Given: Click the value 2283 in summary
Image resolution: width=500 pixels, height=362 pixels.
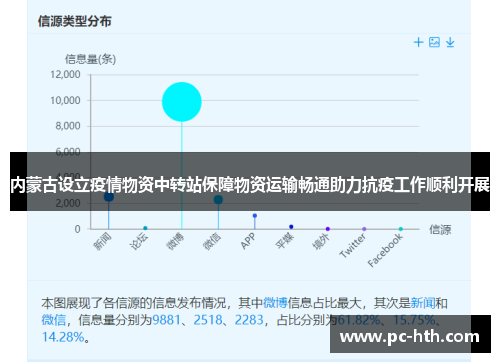Looking at the screenshot, I should point(249,320).
